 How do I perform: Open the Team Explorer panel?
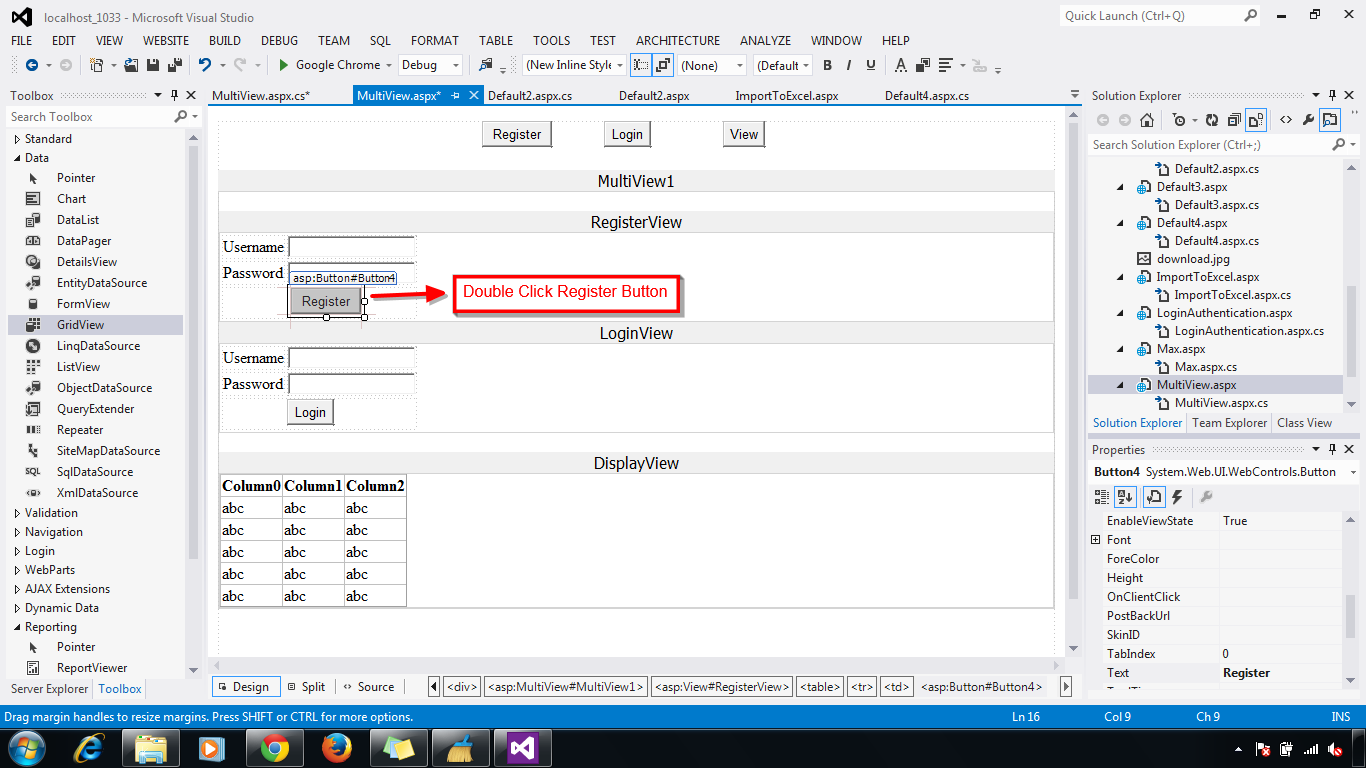coord(1228,422)
